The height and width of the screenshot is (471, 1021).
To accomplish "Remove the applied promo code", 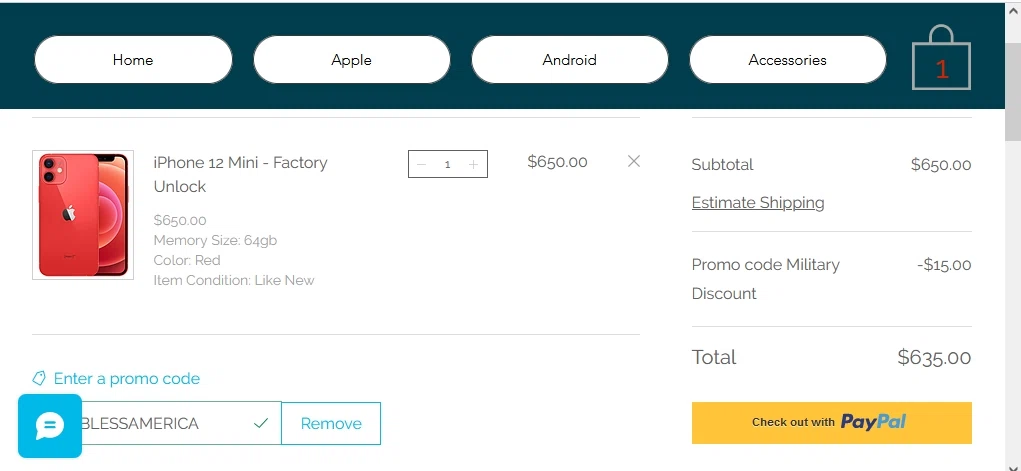I will click(331, 423).
